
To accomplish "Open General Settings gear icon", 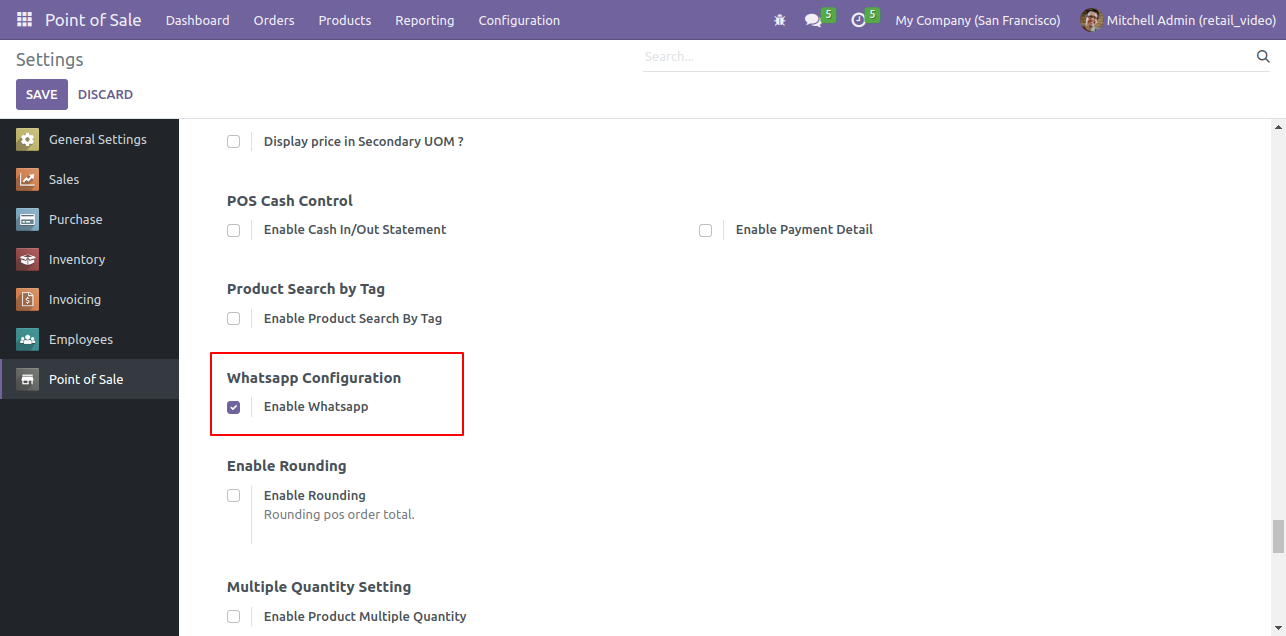I will (28, 140).
